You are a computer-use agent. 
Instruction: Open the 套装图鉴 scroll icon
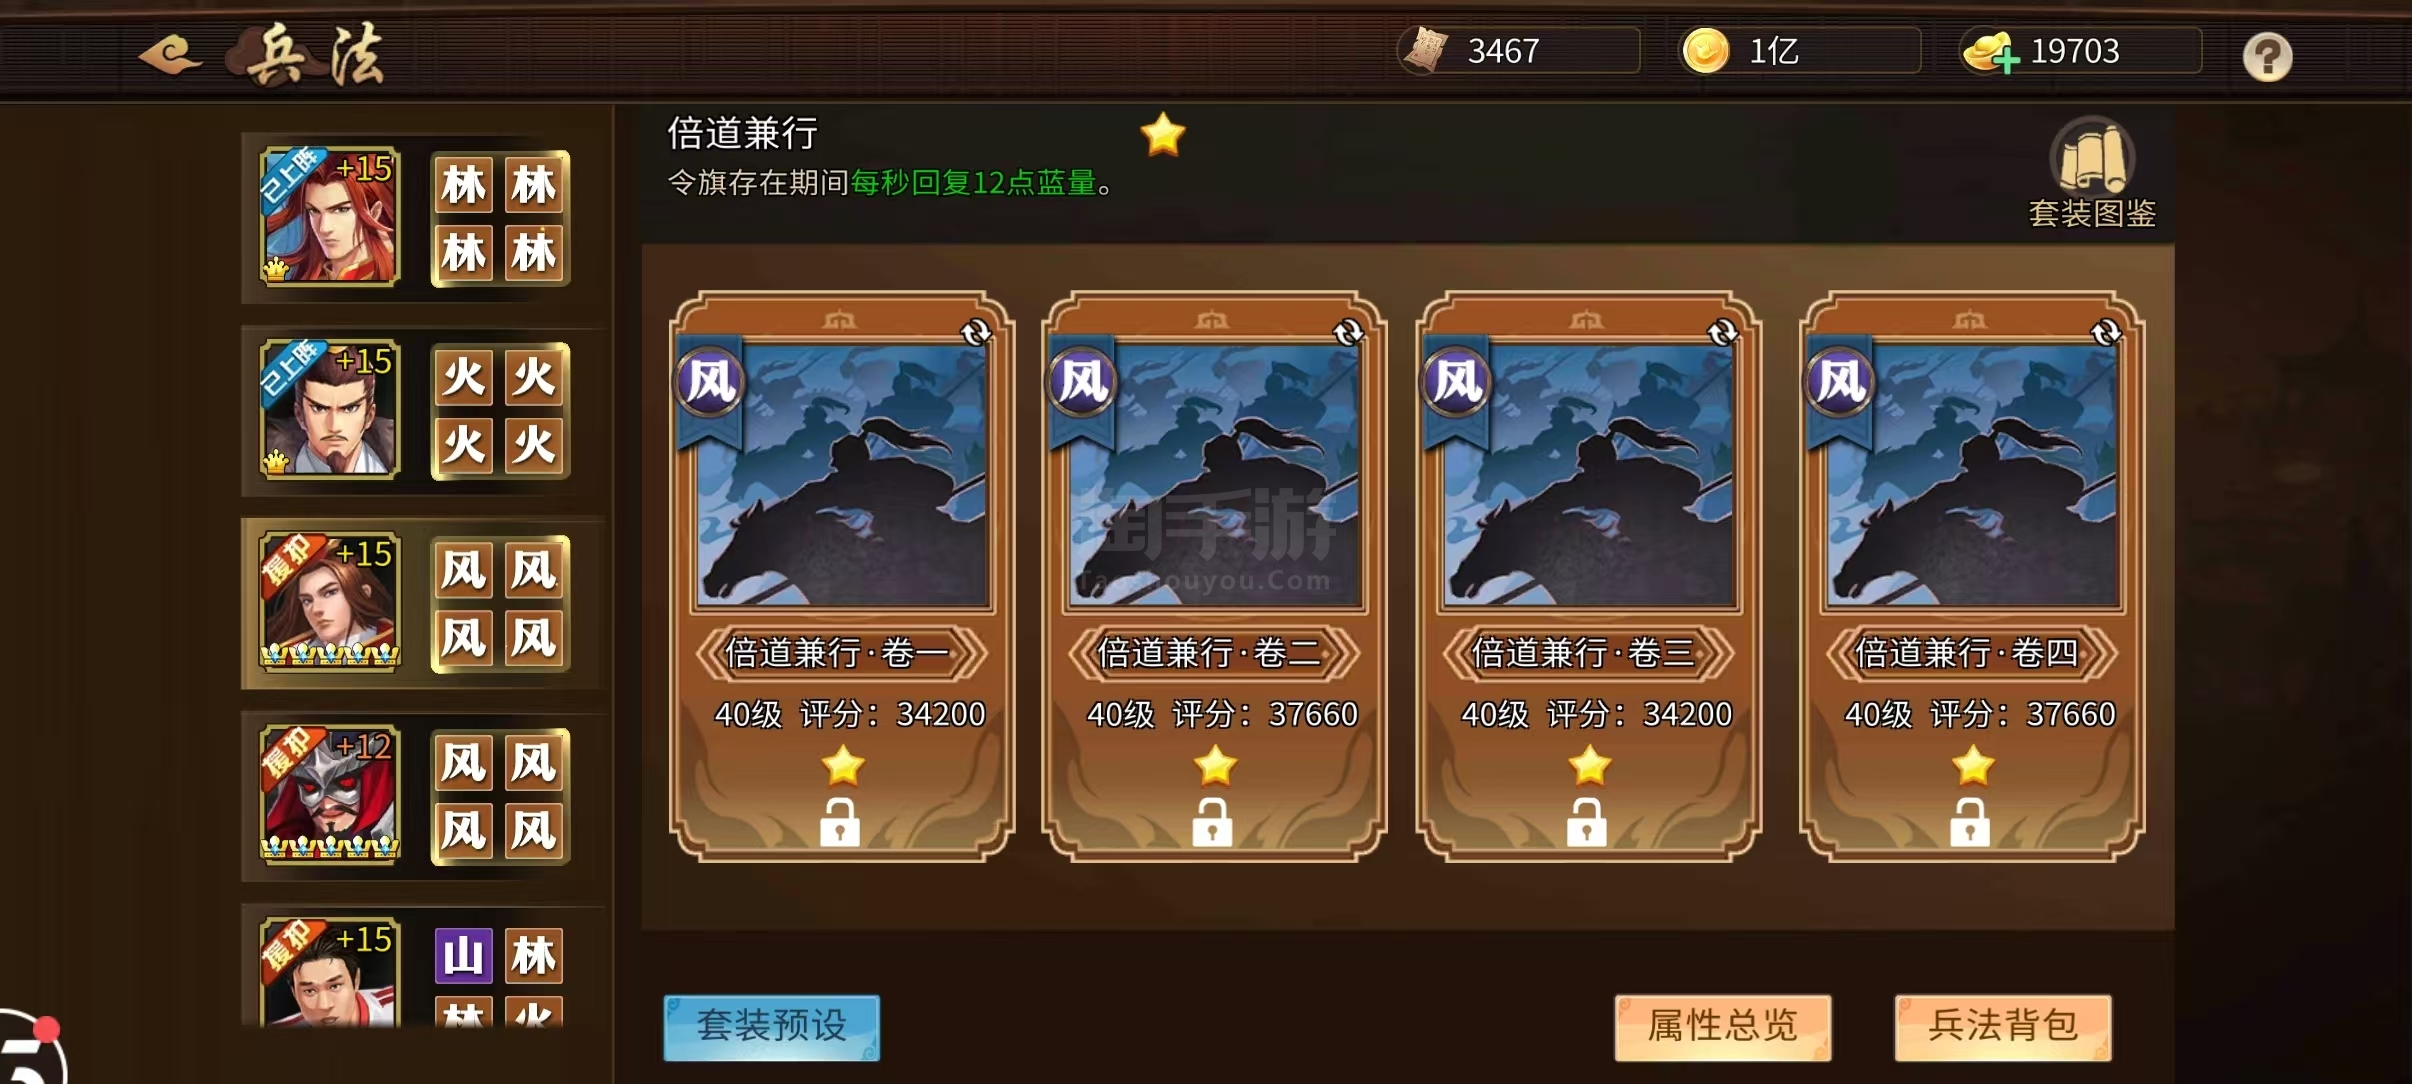click(2092, 156)
